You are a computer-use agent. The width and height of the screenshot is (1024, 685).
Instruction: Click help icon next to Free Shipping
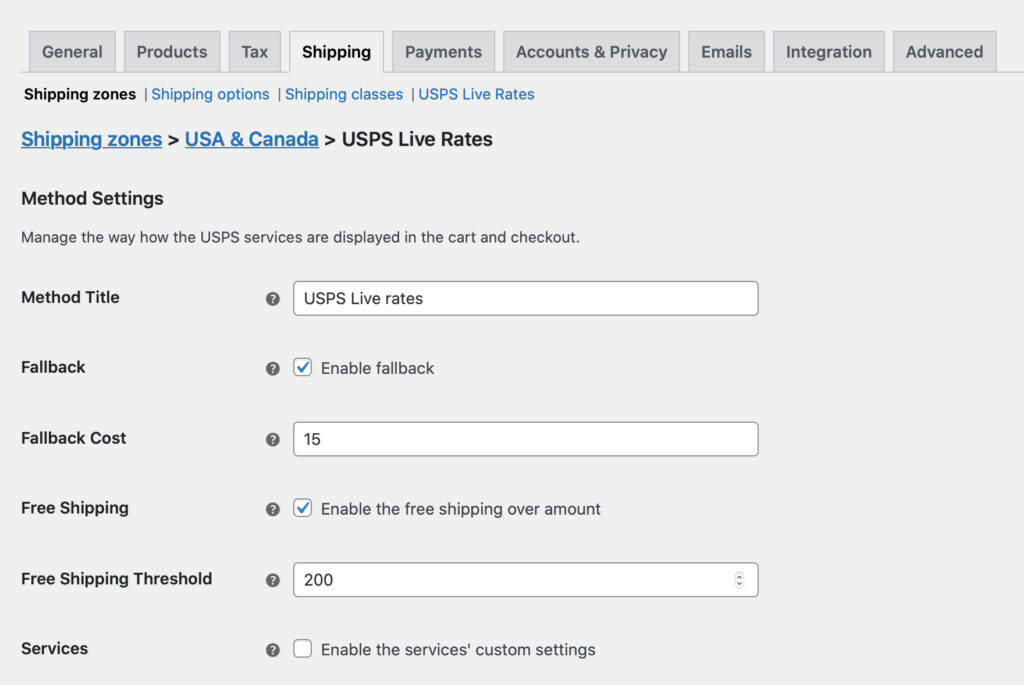tap(272, 509)
